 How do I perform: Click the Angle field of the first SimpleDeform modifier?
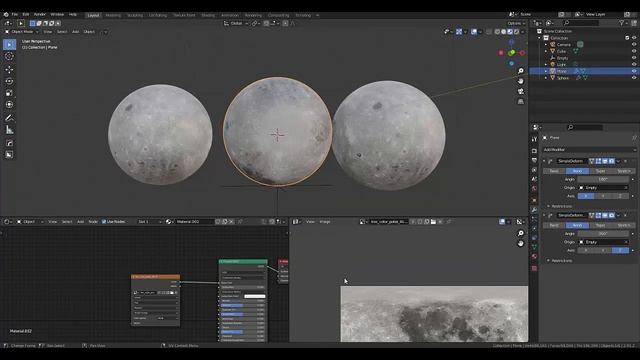[603, 180]
